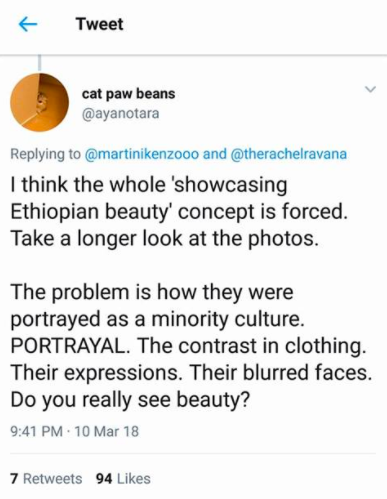Click the word PORTRAYAL in the tweet

tap(69, 346)
